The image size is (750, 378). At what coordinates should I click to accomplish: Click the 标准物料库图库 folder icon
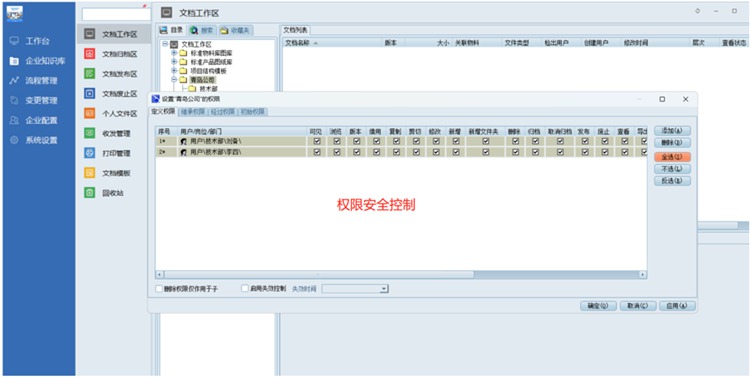coord(183,53)
